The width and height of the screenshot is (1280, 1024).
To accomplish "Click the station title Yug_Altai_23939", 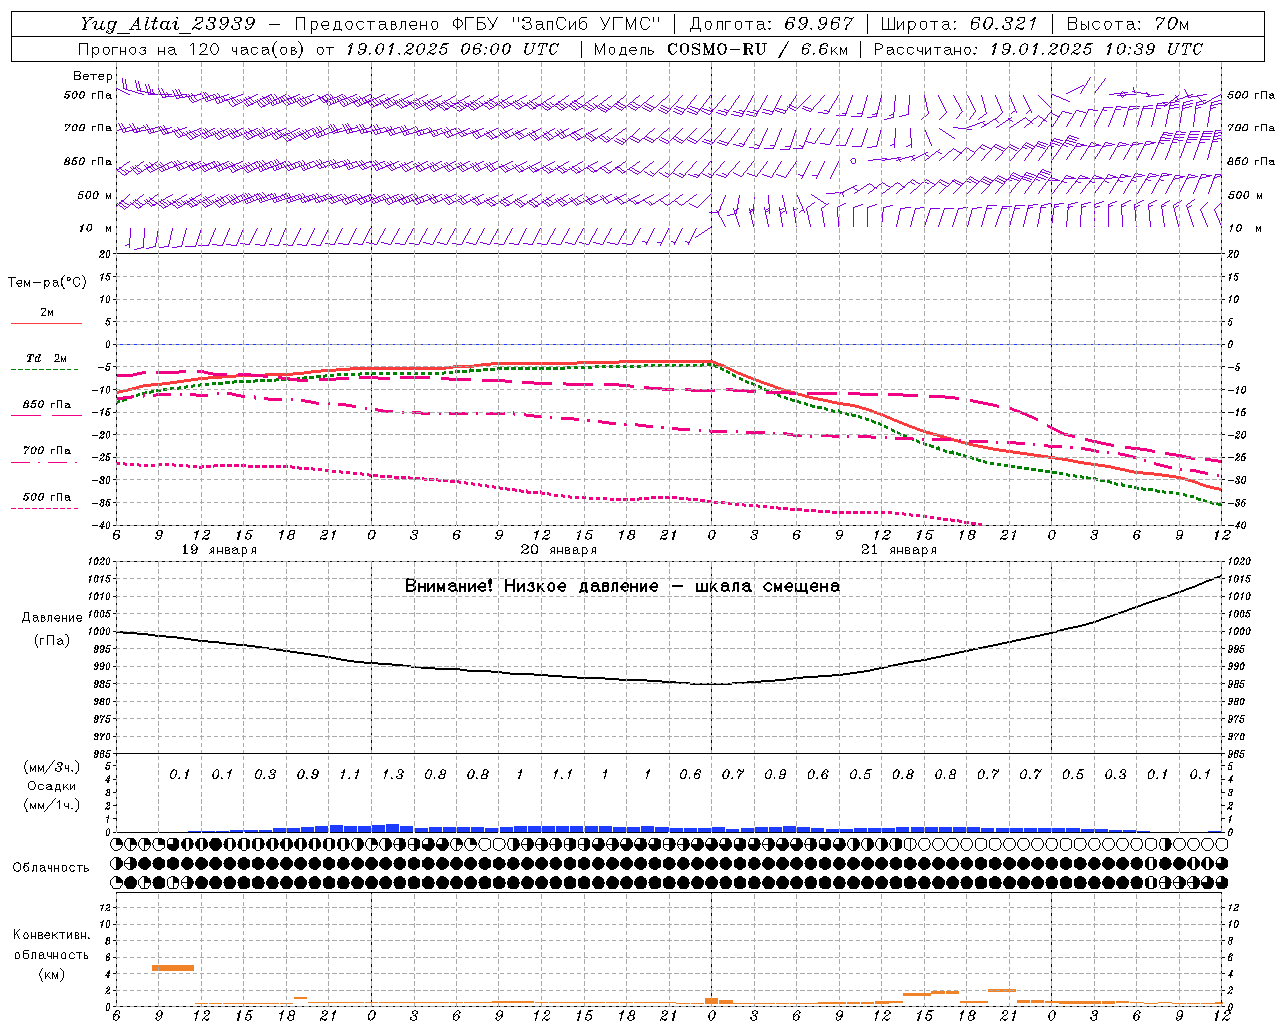I will click(169, 24).
